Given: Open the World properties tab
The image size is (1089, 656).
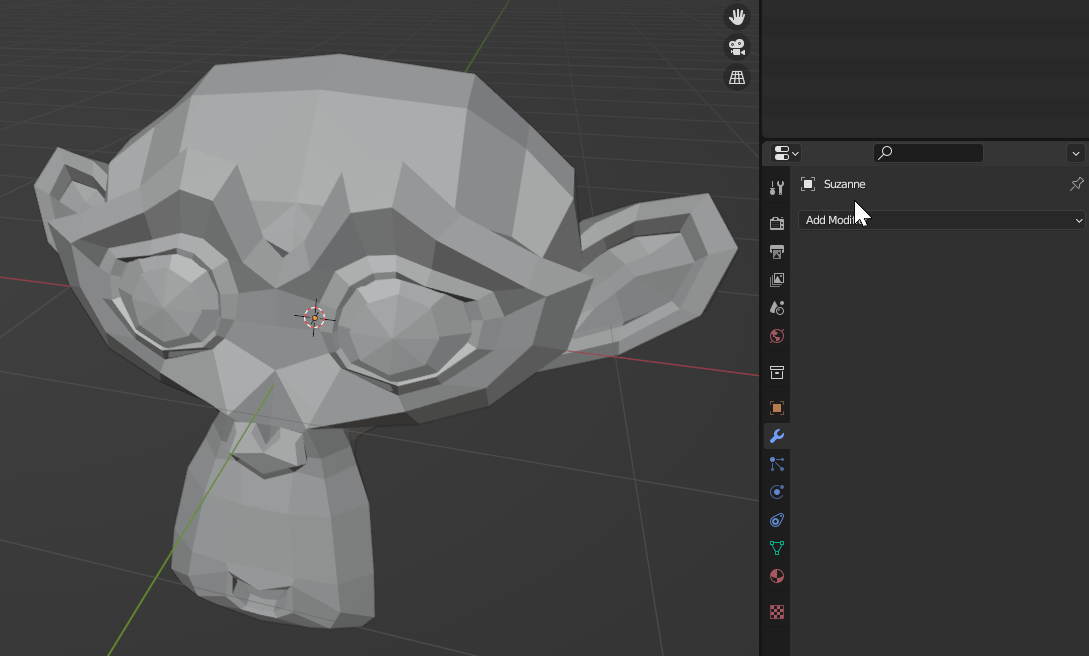Looking at the screenshot, I should click(x=776, y=336).
